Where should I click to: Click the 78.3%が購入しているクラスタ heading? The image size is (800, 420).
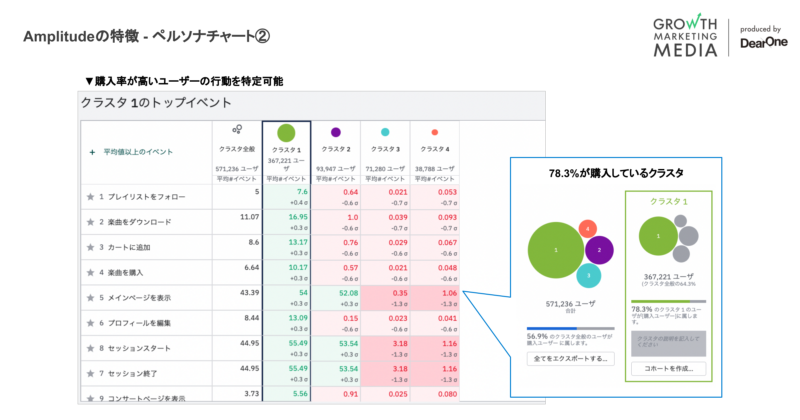pyautogui.click(x=616, y=174)
